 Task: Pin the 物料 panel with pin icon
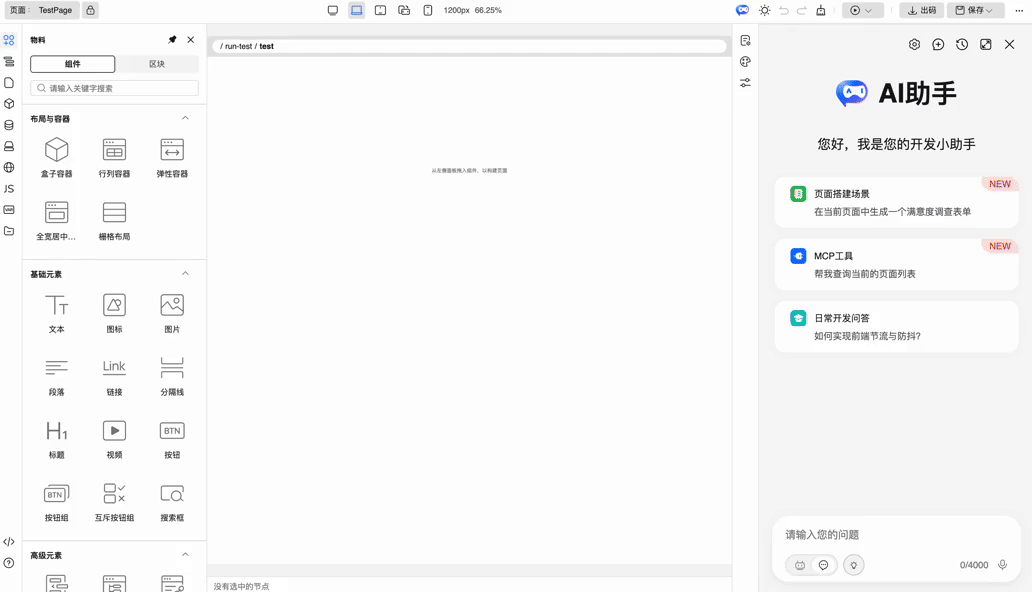172,39
